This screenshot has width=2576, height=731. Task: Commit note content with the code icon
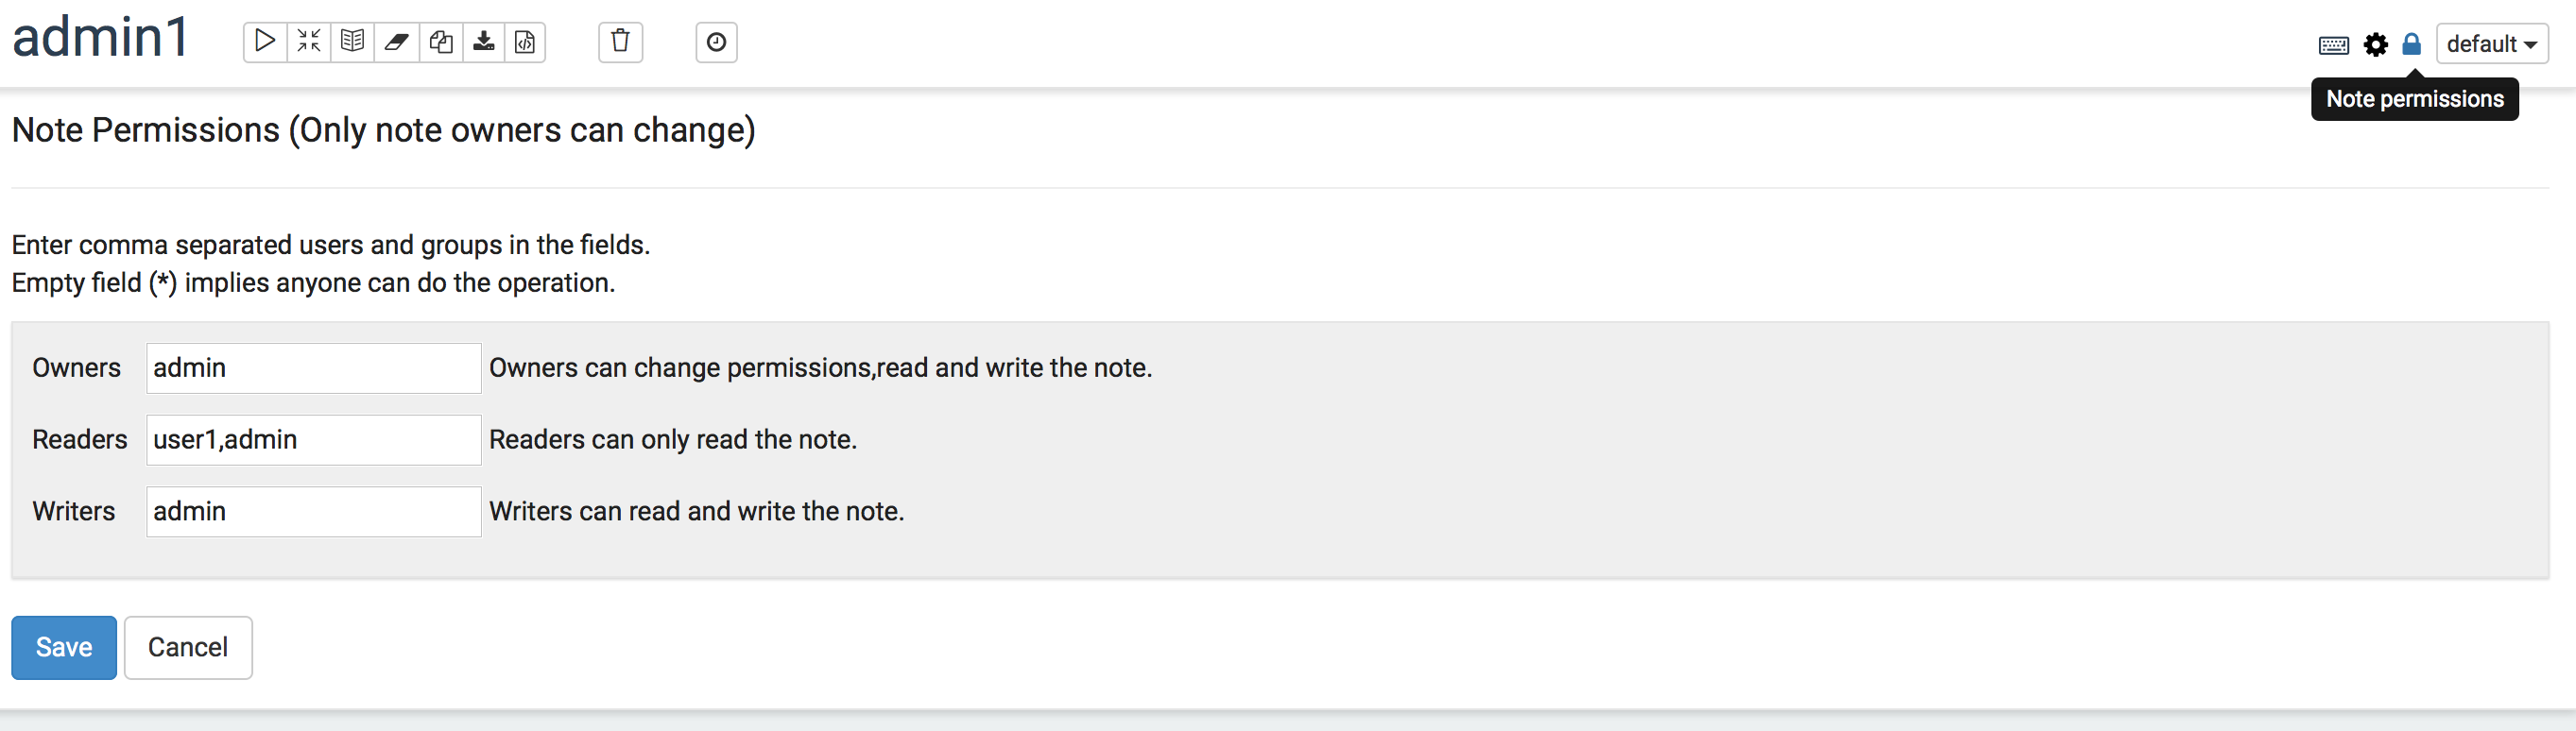[526, 42]
